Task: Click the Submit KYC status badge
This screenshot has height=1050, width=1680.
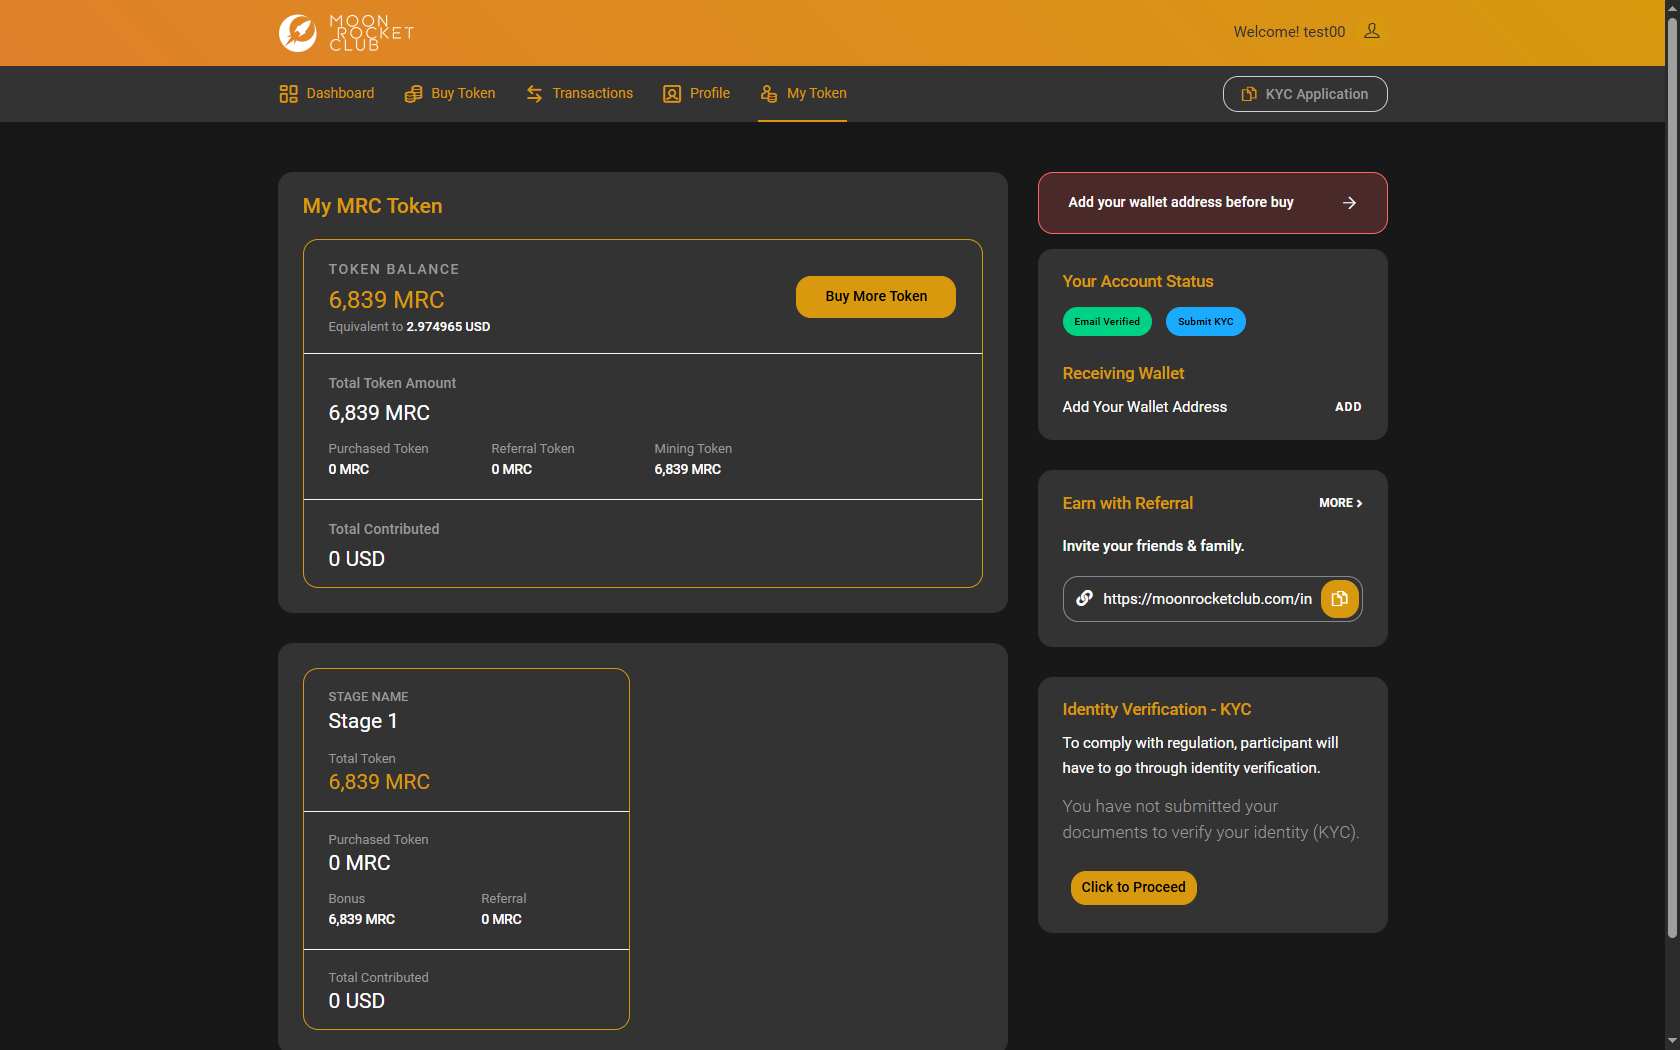Action: (x=1205, y=322)
